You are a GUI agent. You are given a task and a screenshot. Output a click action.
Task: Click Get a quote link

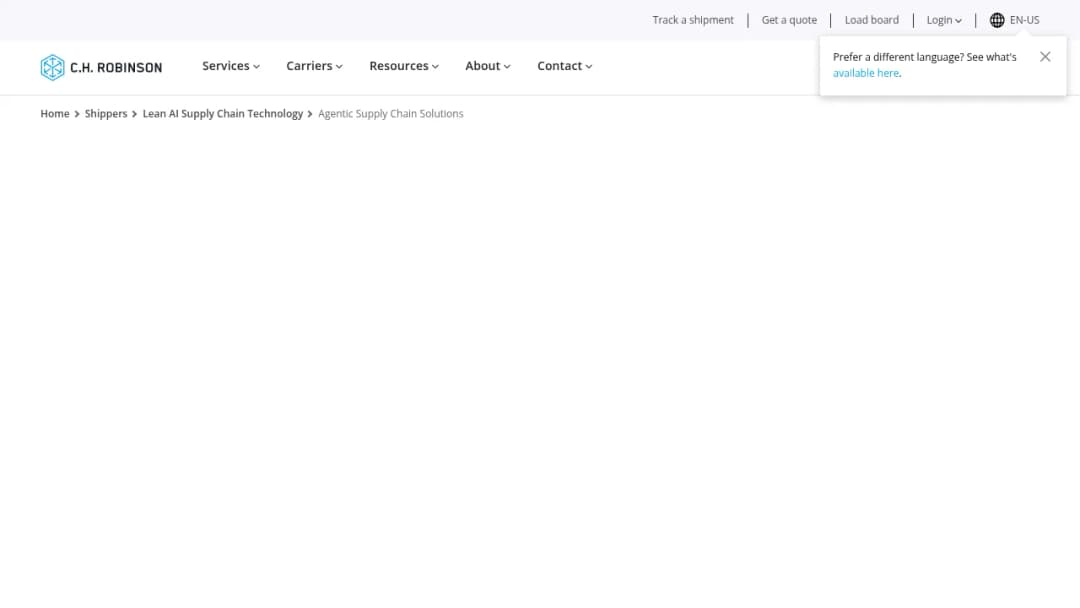pyautogui.click(x=789, y=20)
